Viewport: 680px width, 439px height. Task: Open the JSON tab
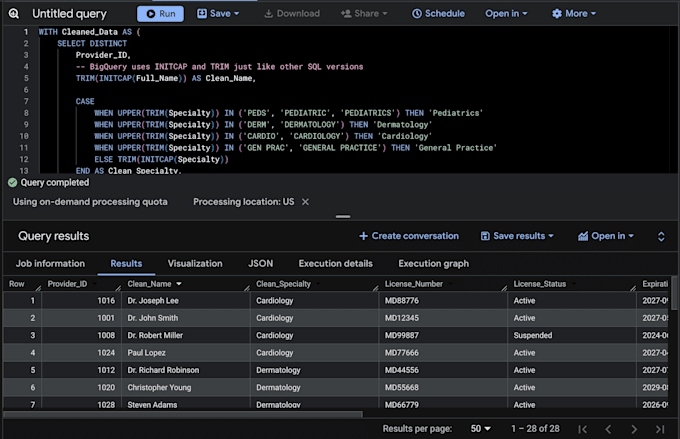click(261, 264)
